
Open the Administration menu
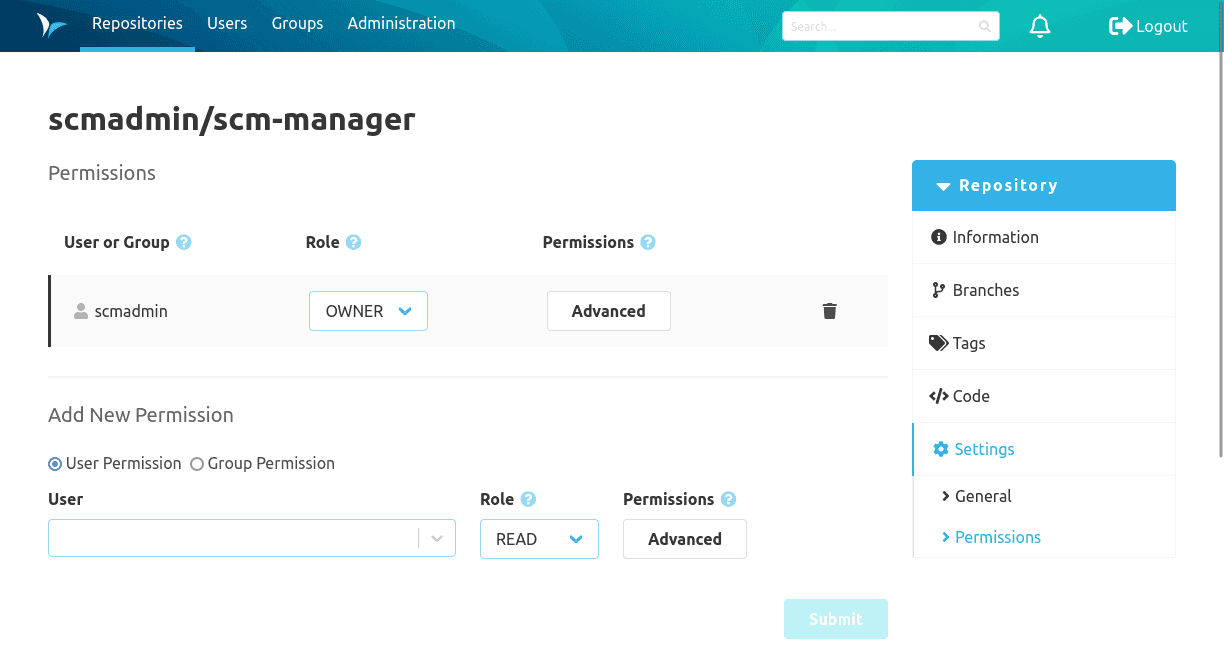(401, 23)
